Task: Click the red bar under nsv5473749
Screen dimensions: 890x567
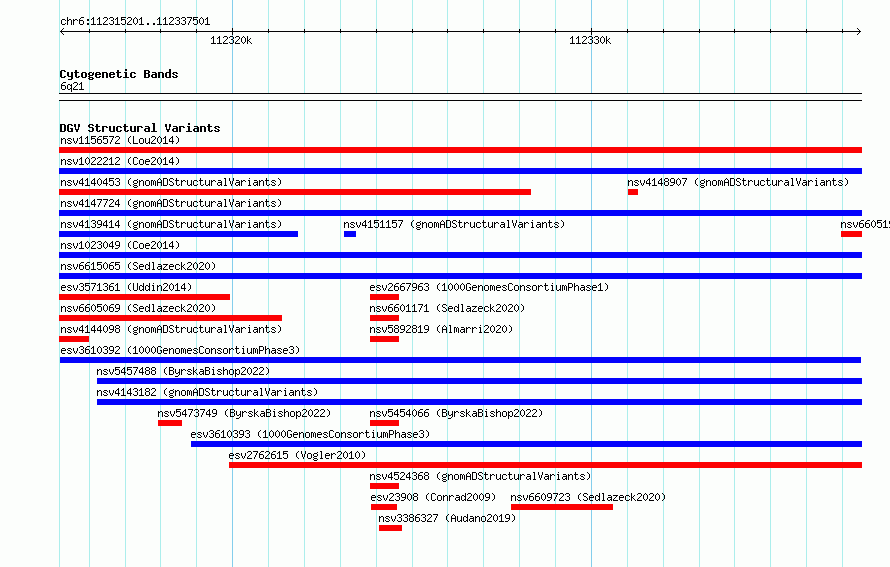Action: tap(170, 423)
